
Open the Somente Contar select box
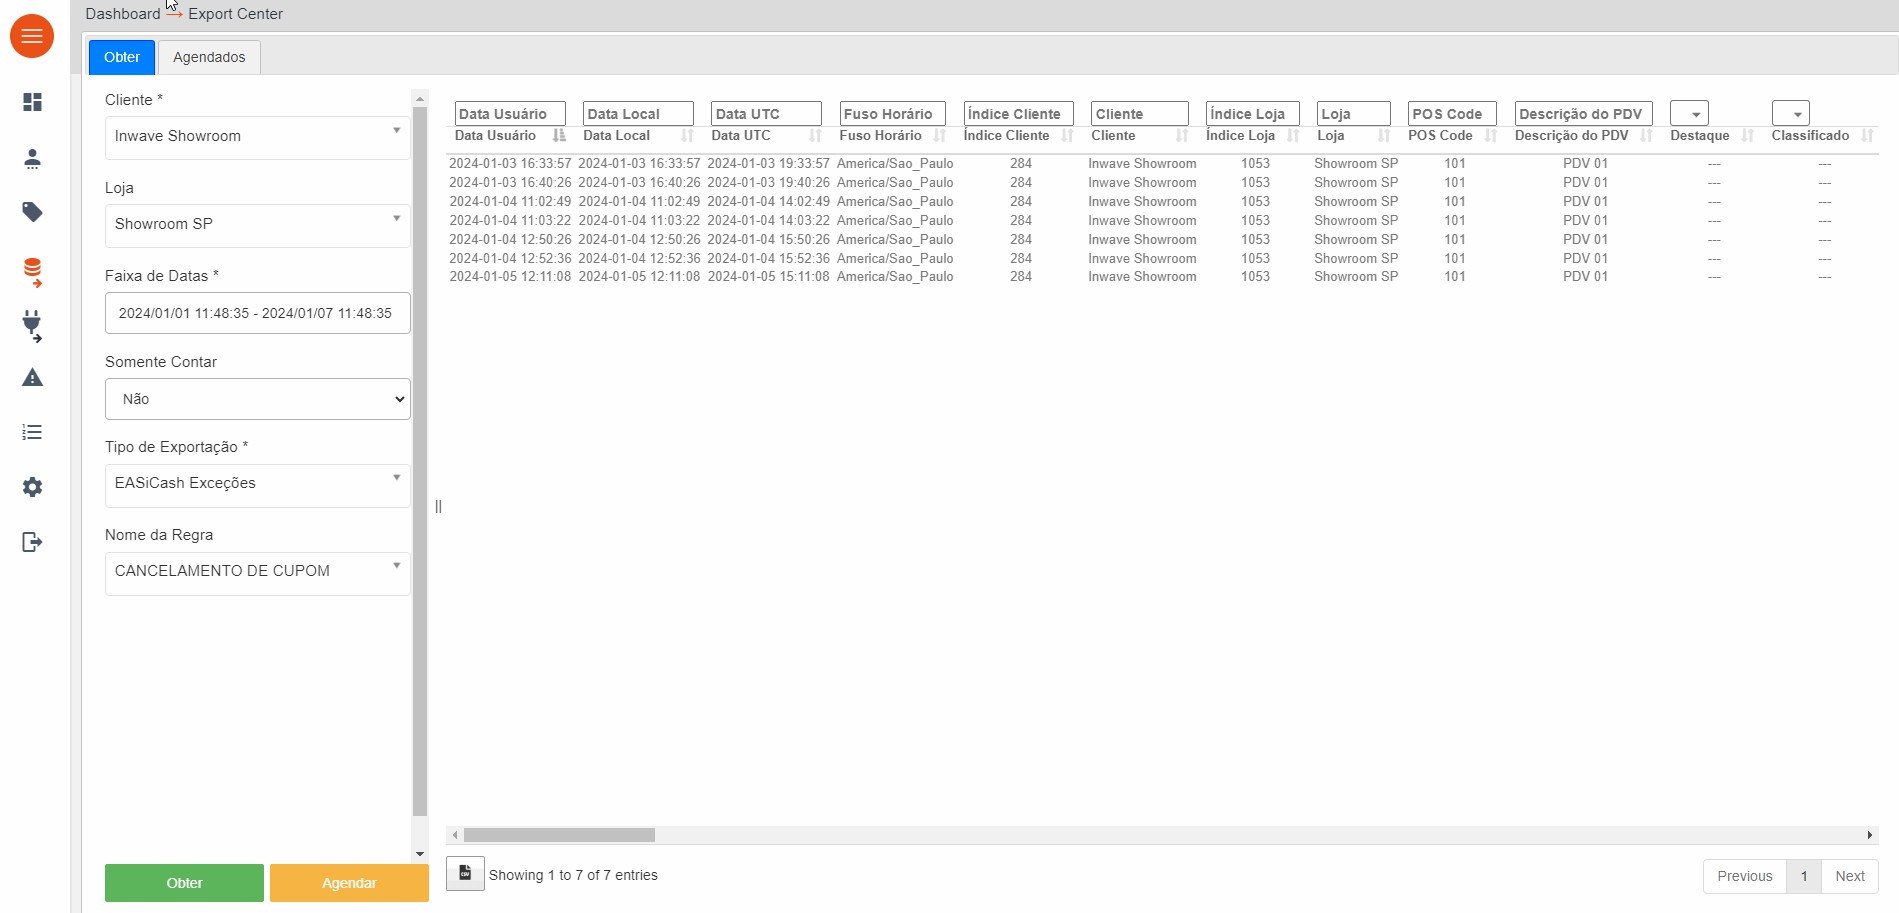(x=257, y=399)
